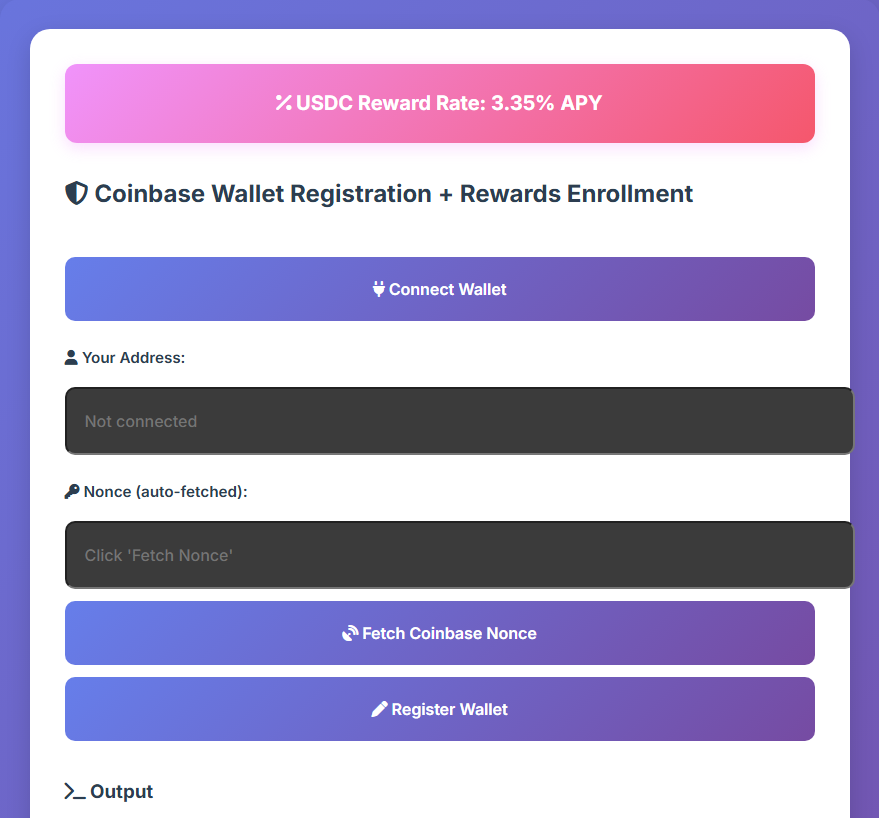Click the Rewards Enrollment part of the title
The image size is (879, 818).
tap(576, 194)
